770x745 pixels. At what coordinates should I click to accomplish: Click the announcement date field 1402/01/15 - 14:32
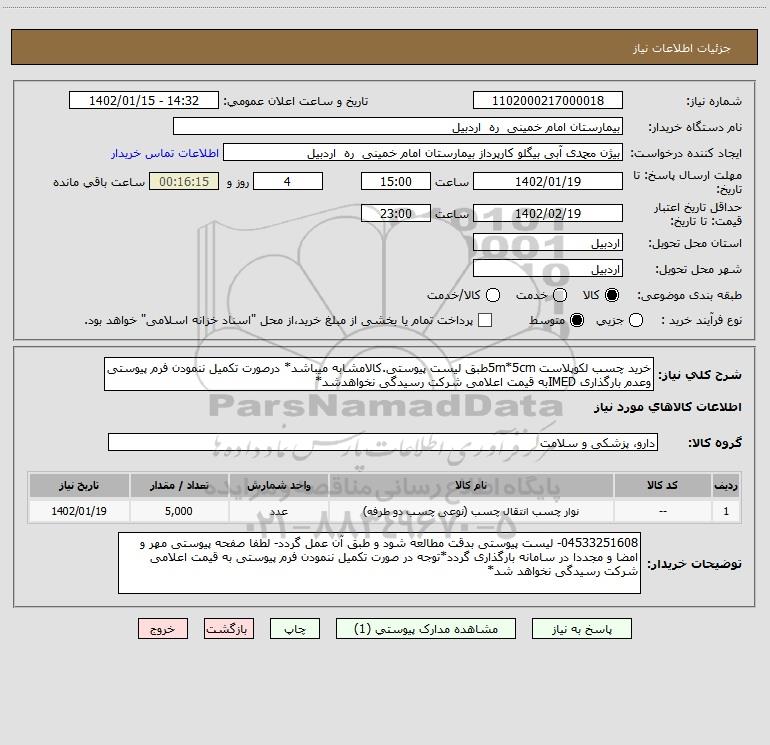pyautogui.click(x=144, y=100)
